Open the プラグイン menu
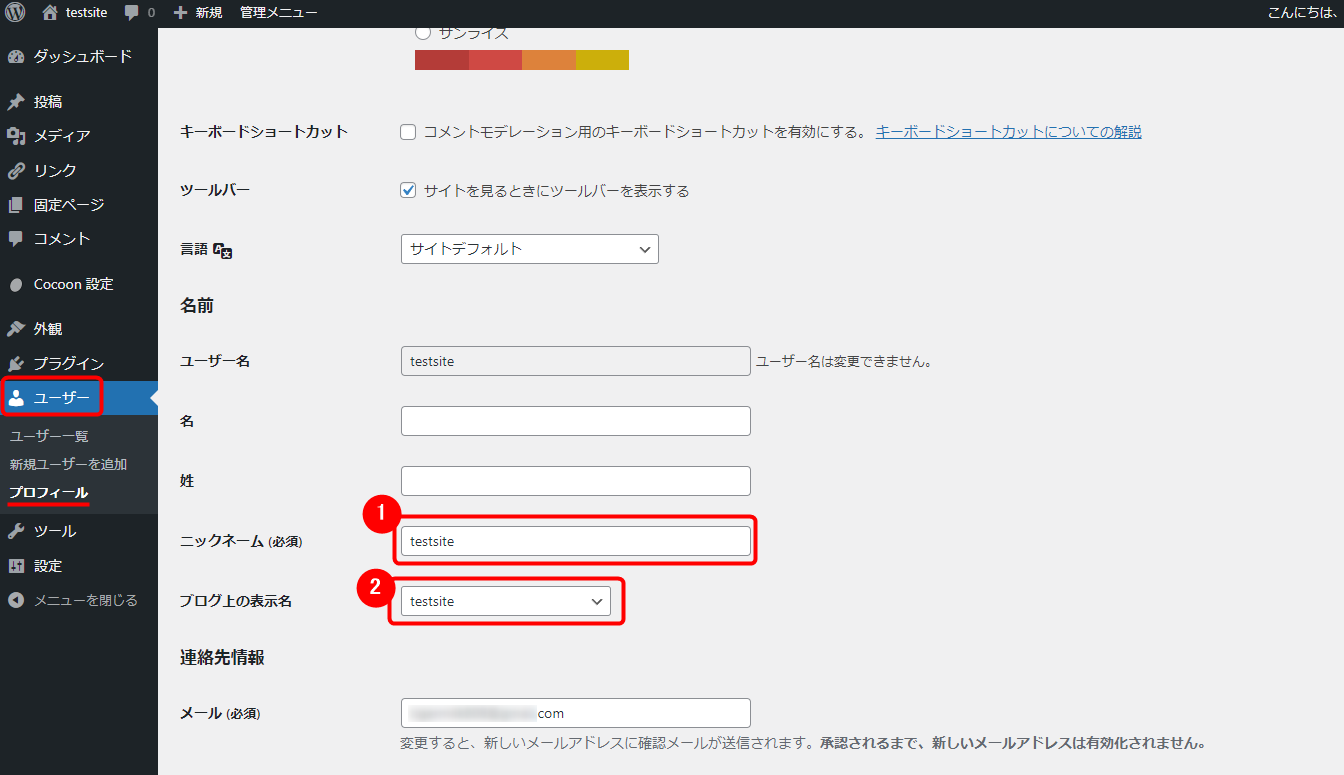 pos(79,364)
